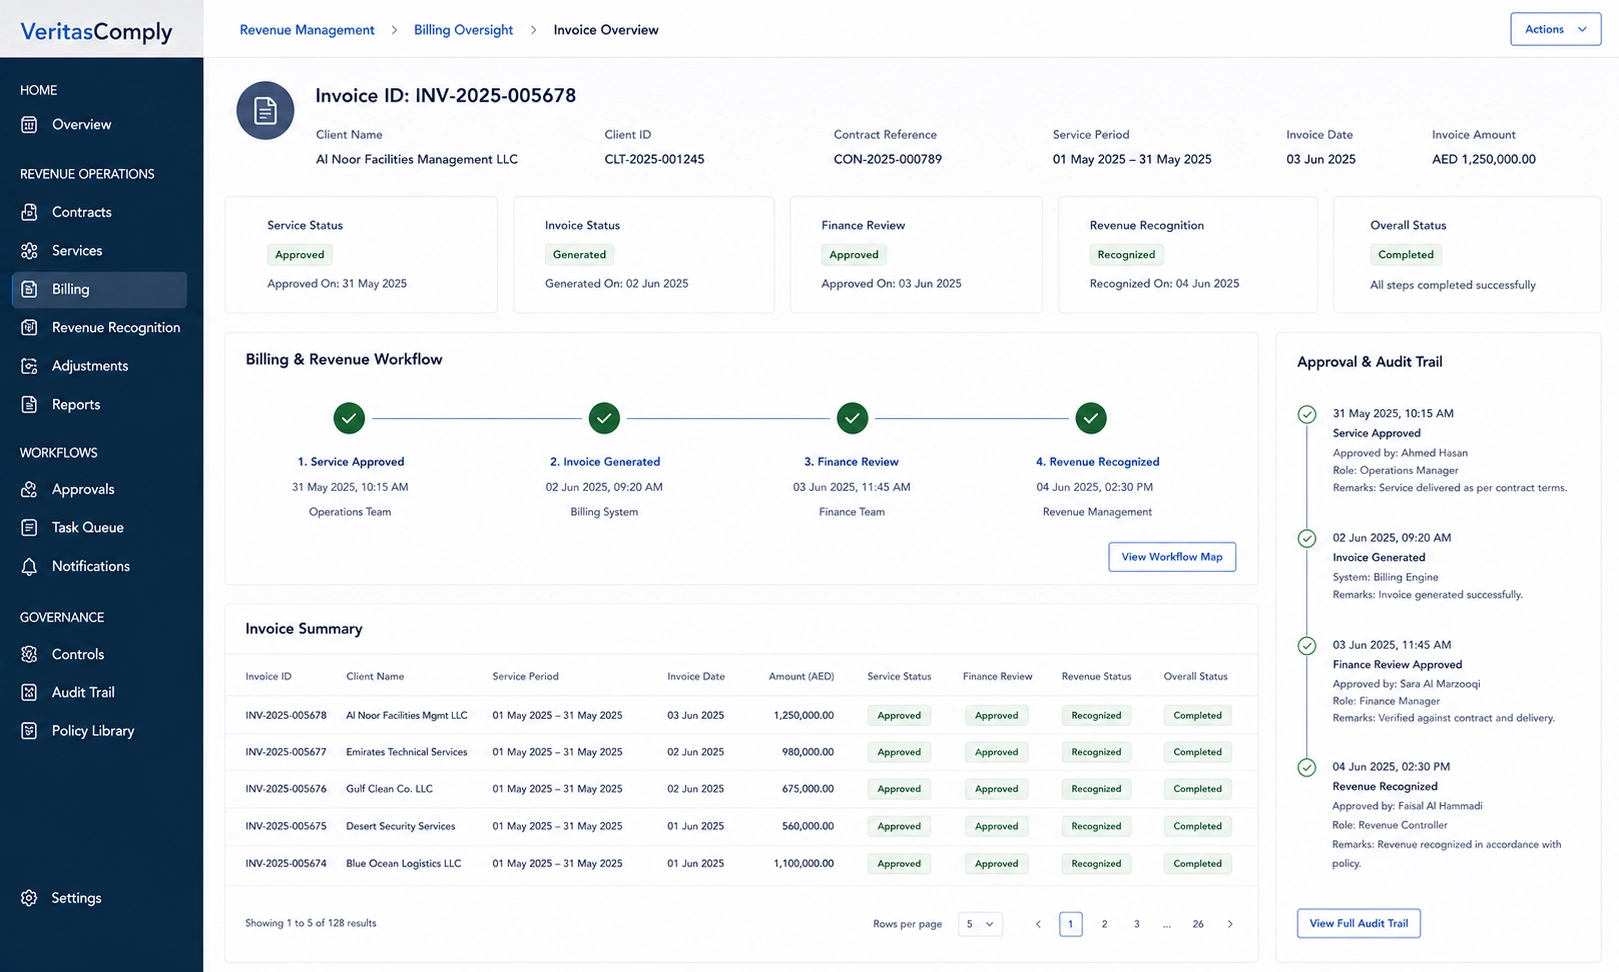Go to page 3 of results

pos(1136,924)
